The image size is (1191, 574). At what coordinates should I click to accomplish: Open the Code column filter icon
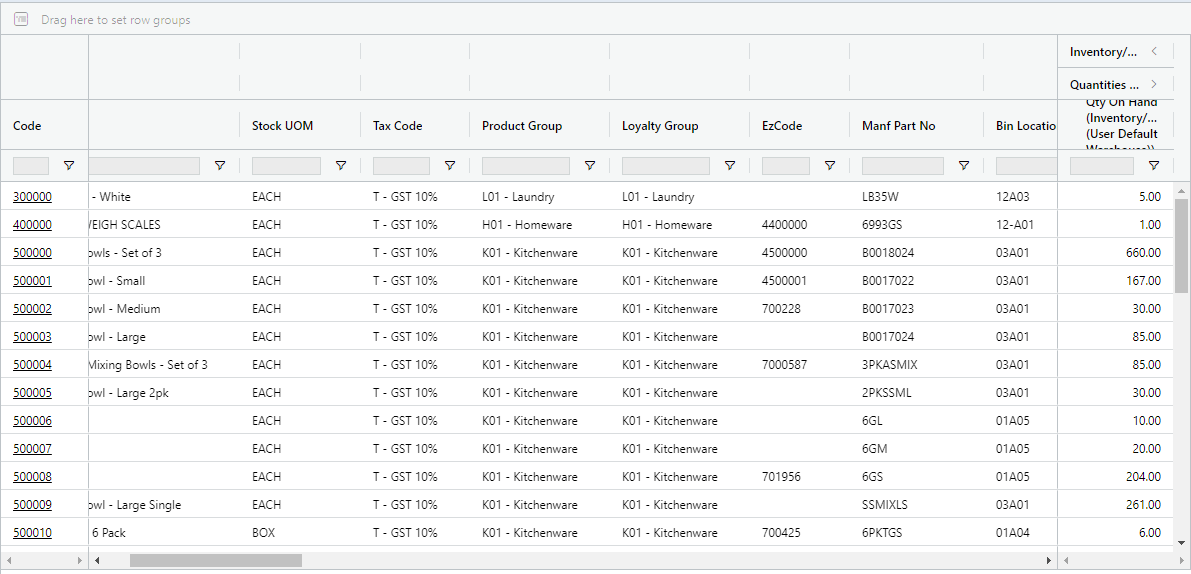coord(69,166)
